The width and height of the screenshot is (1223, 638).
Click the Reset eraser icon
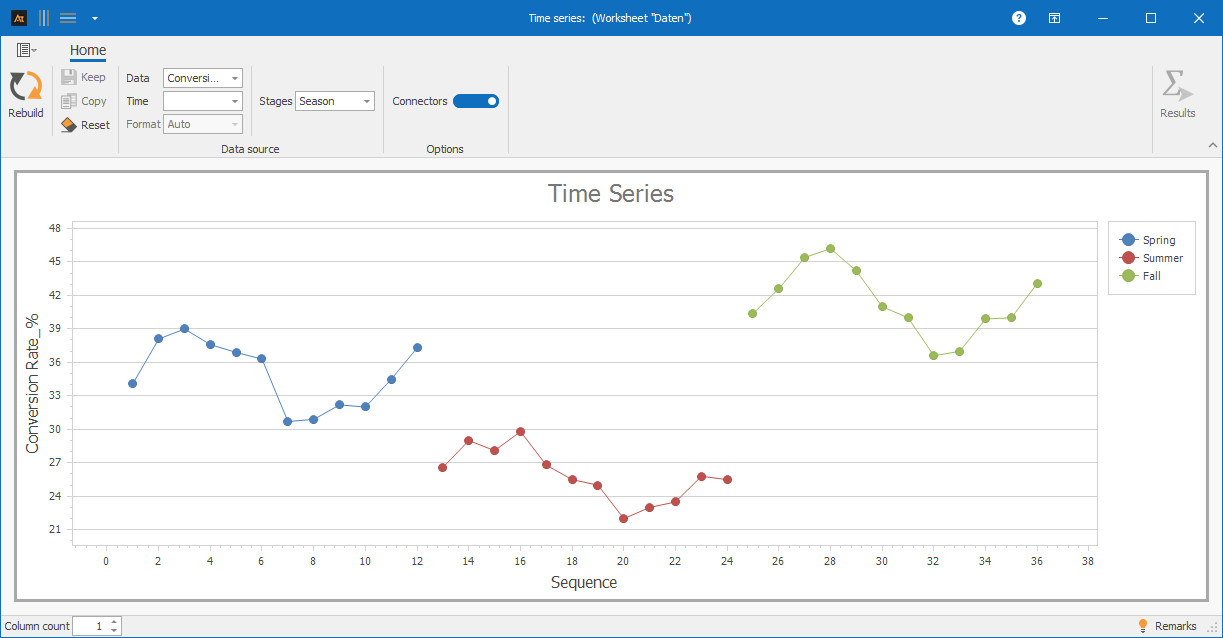tap(69, 125)
